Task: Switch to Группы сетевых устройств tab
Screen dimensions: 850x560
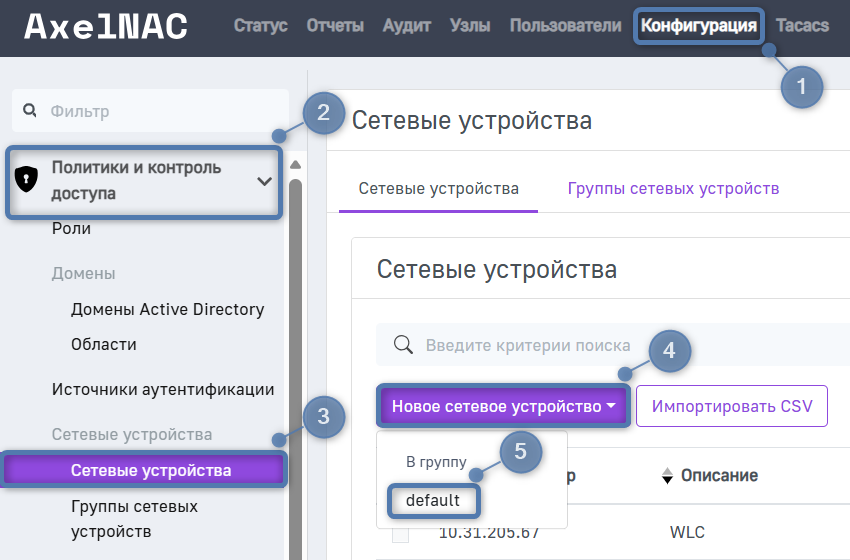Action: [673, 188]
